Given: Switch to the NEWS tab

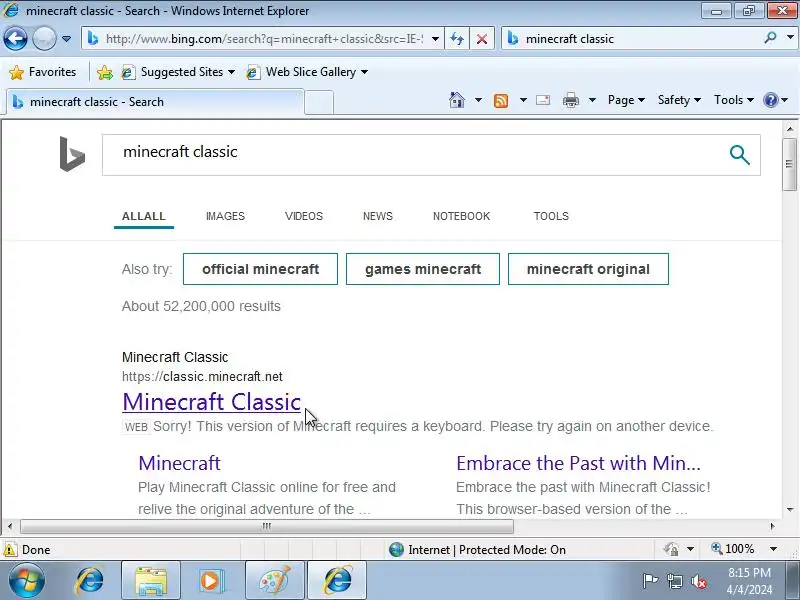Looking at the screenshot, I should click(x=378, y=216).
